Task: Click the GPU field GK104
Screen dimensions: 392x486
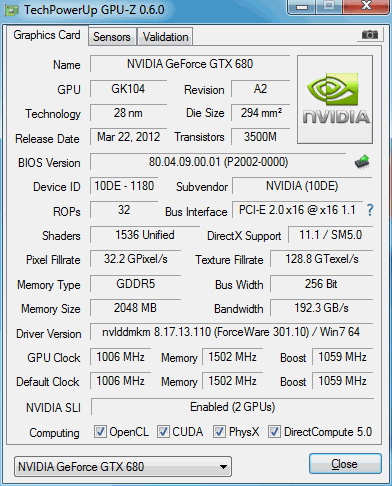Action: point(128,89)
